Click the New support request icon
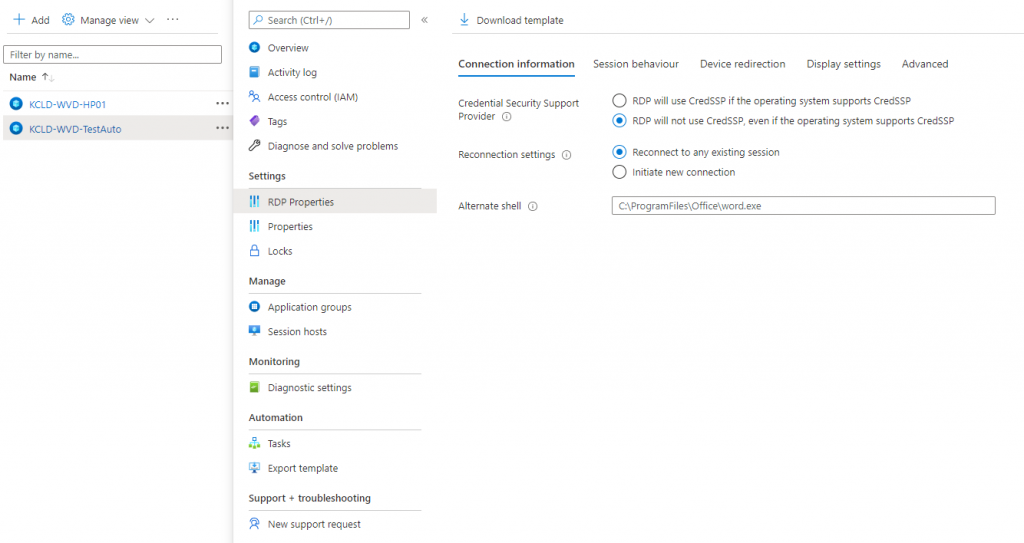Viewport: 1024px width, 543px height. point(255,523)
